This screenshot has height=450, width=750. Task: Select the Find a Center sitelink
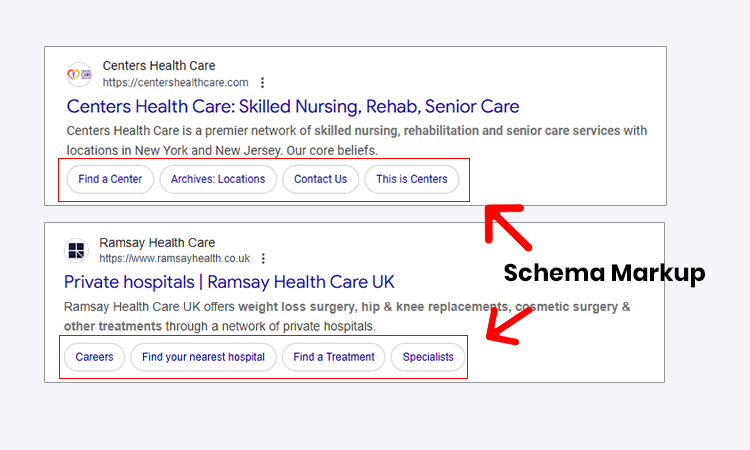(110, 179)
